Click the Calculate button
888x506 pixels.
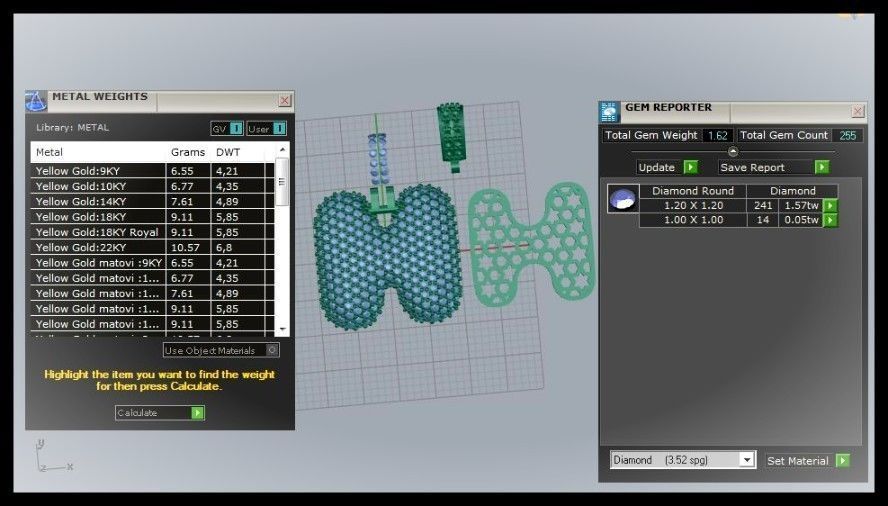(x=160, y=413)
